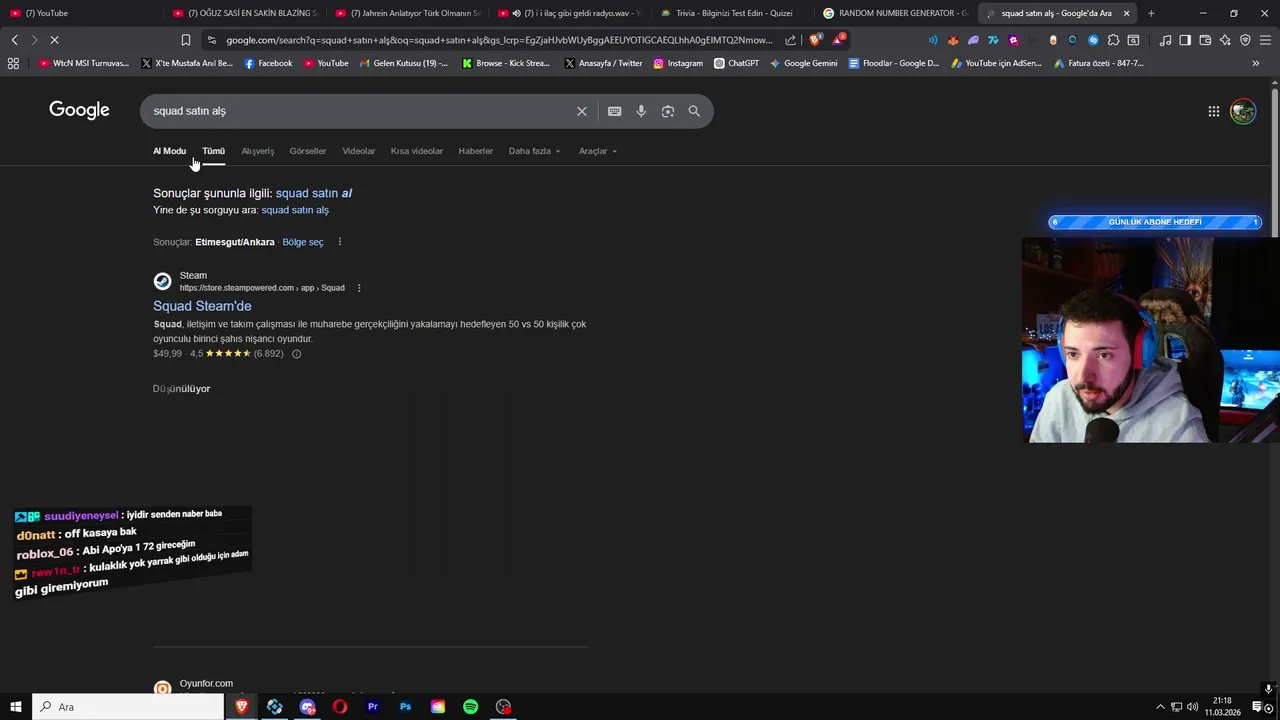Select the Görseller search tab
1280x720 pixels.
pos(308,151)
